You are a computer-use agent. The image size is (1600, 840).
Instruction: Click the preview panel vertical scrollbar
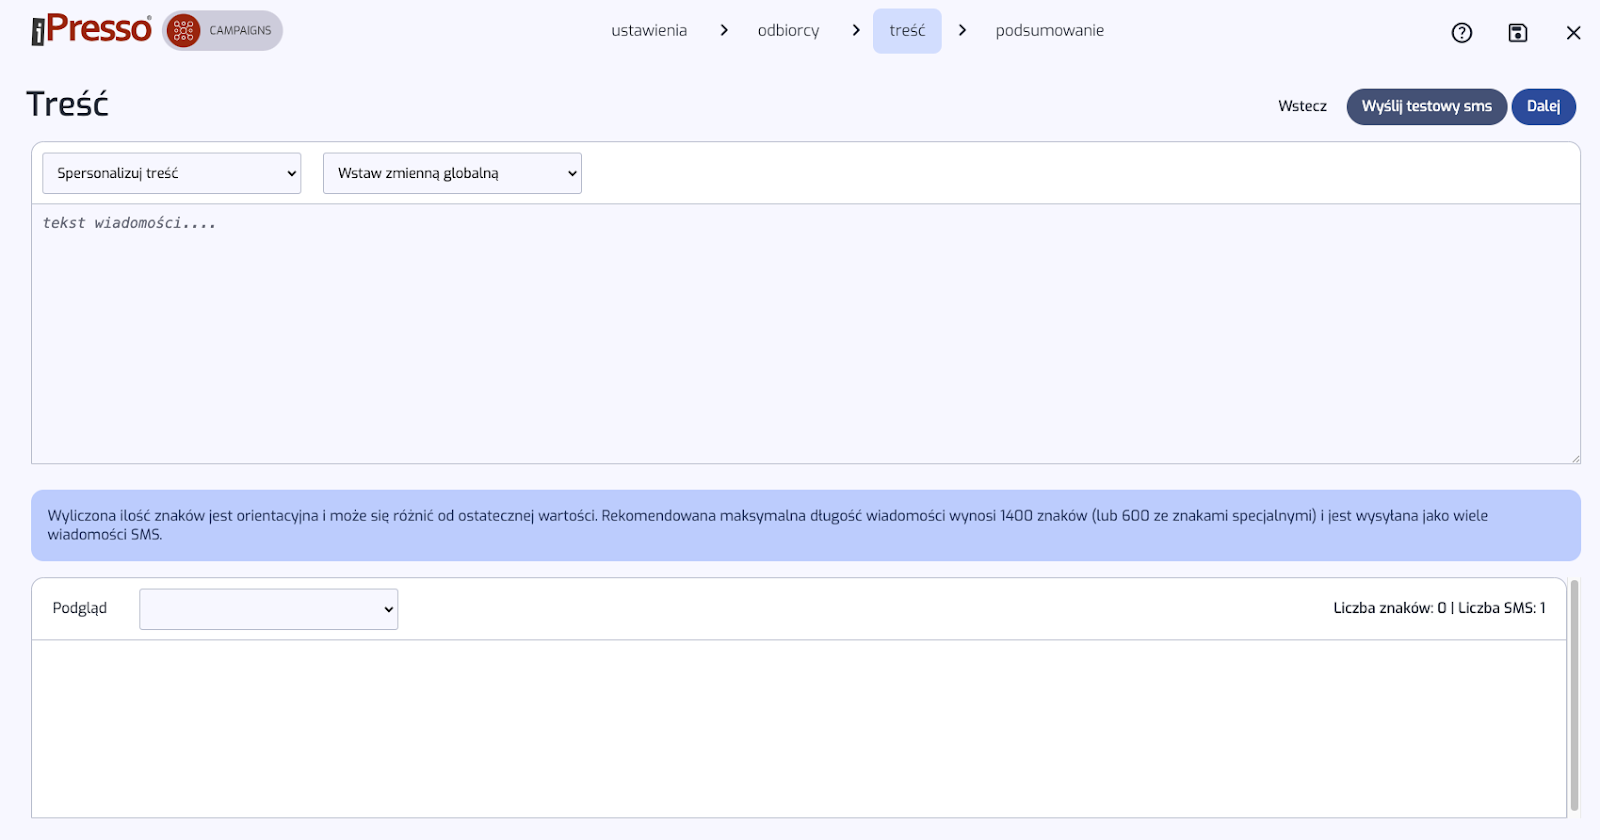pos(1574,695)
